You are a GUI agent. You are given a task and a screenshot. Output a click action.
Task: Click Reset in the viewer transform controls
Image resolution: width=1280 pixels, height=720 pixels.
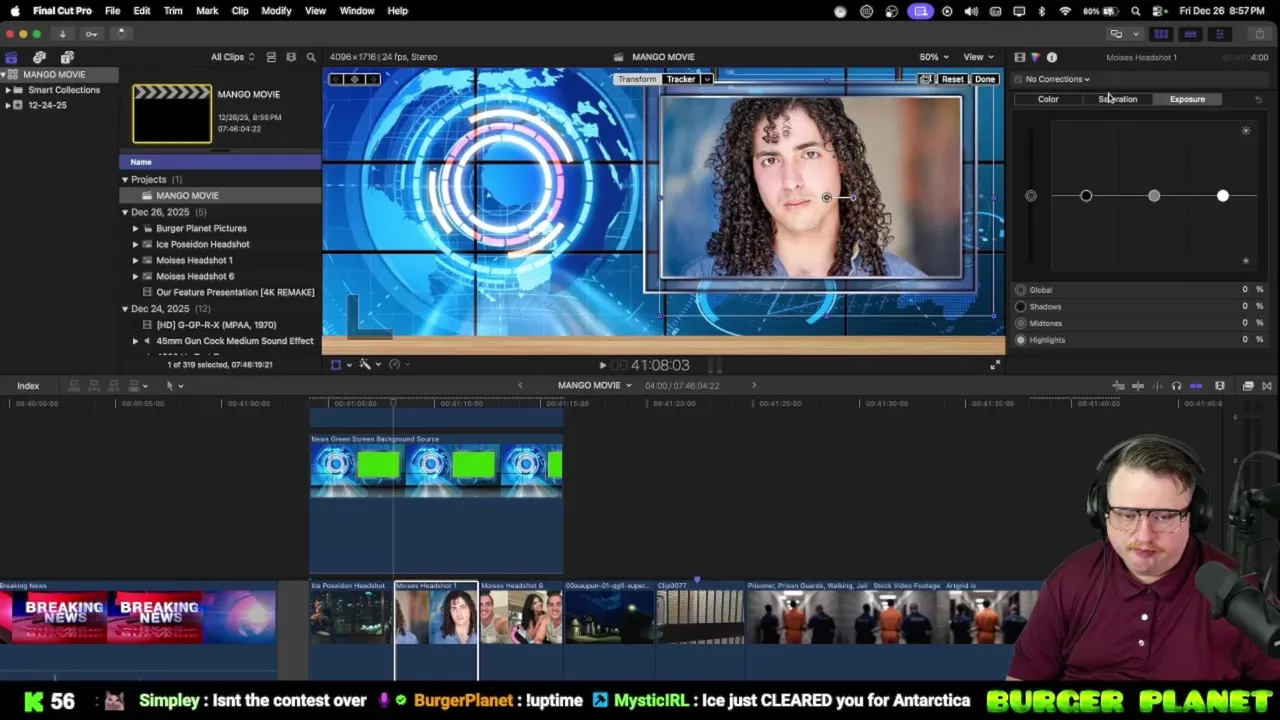click(952, 79)
